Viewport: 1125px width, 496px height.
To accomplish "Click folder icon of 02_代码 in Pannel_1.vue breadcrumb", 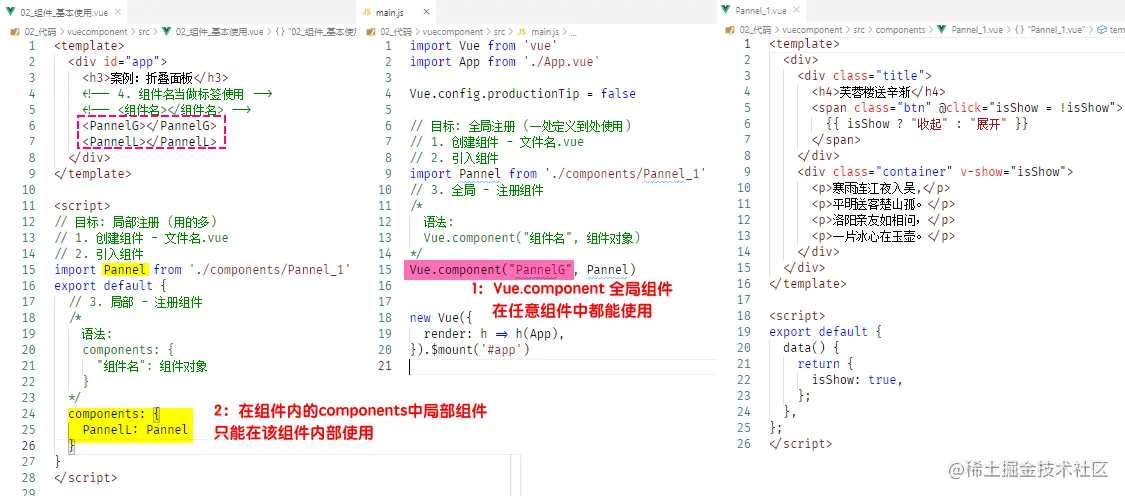I will coord(730,30).
